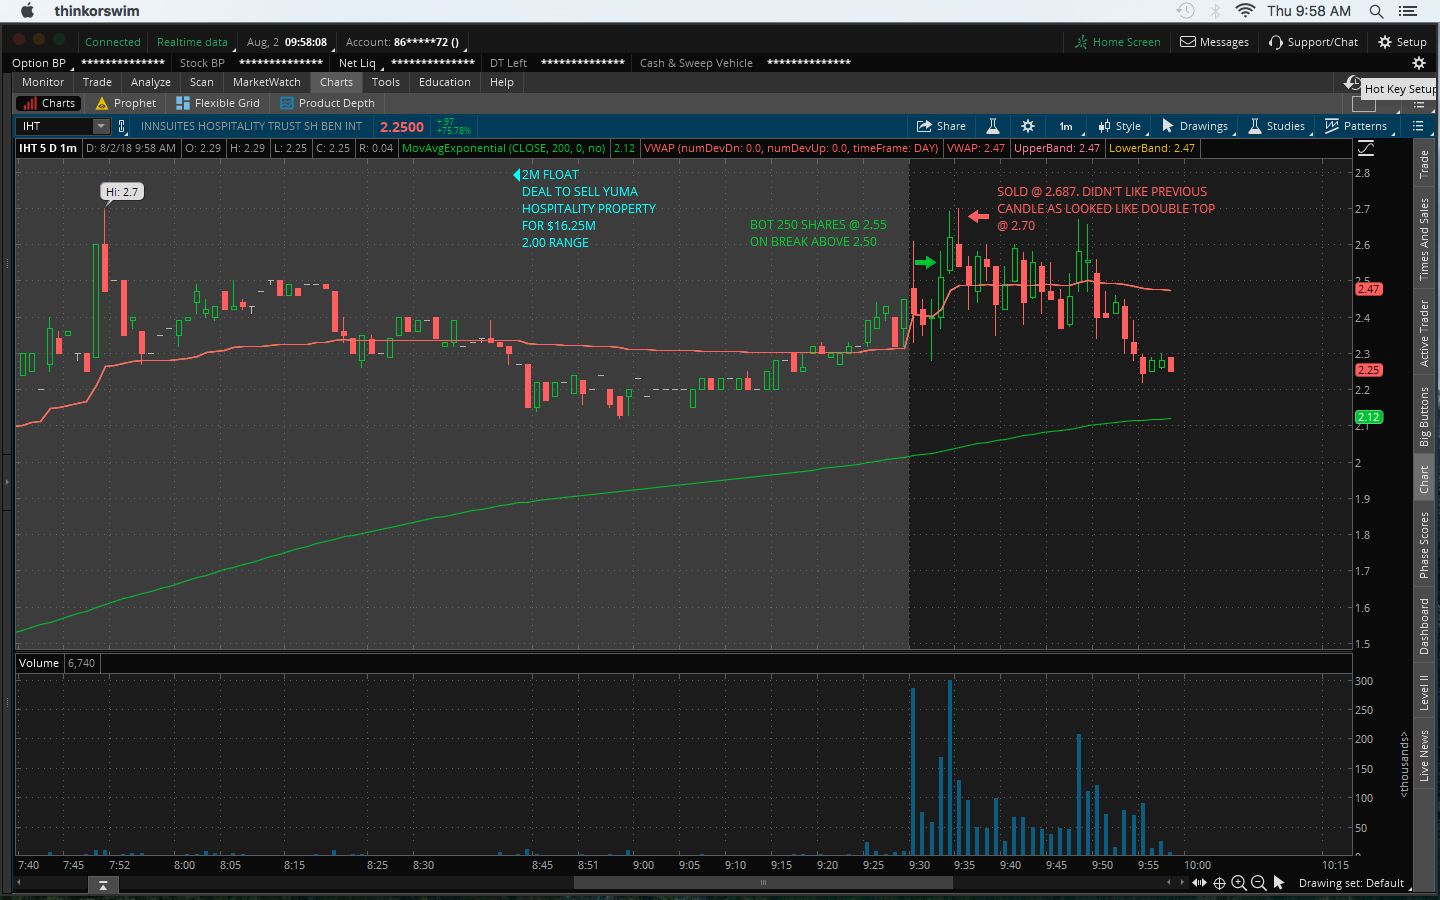The height and width of the screenshot is (900, 1440).
Task: Open the Dashboard side tab
Action: tap(1424, 626)
